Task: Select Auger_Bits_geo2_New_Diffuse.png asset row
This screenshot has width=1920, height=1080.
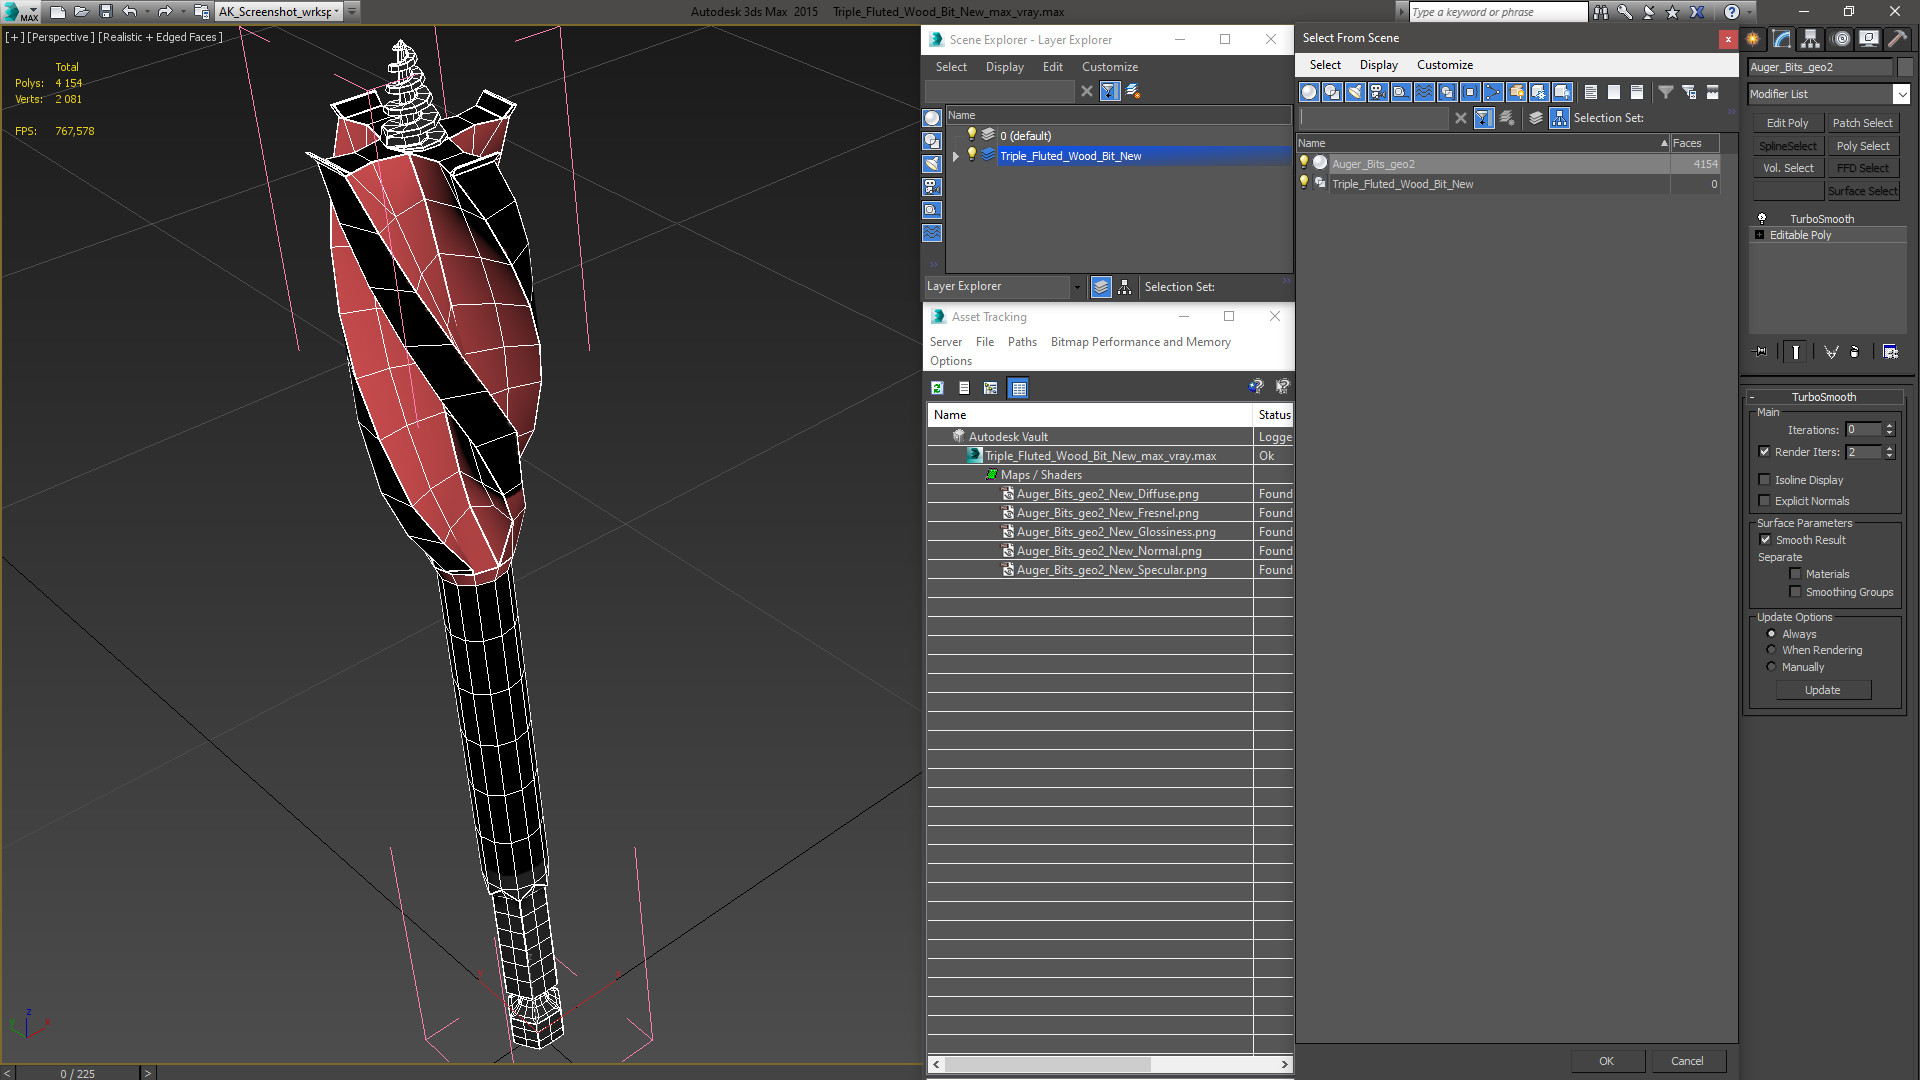Action: click(1107, 494)
